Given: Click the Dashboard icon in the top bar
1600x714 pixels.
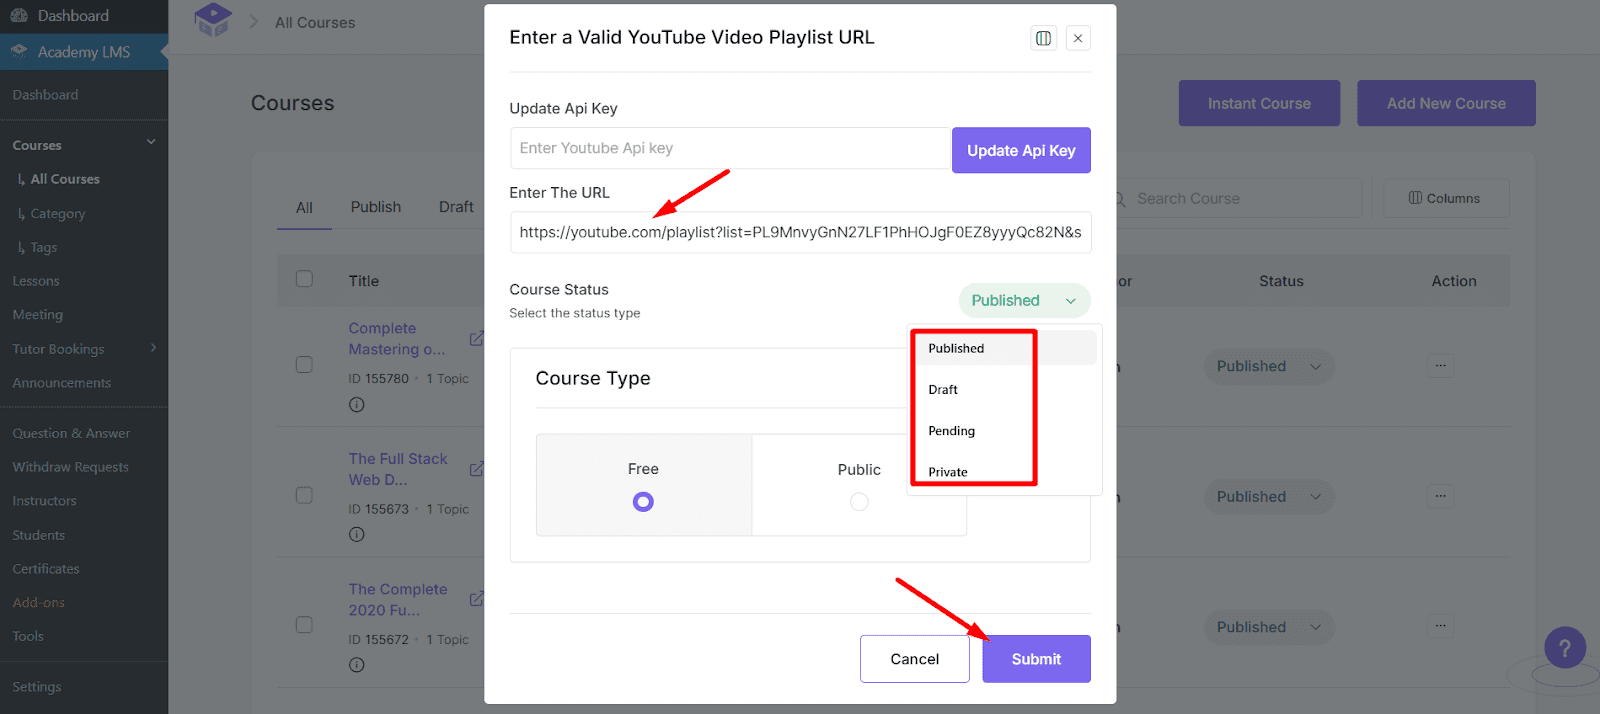Looking at the screenshot, I should 19,15.
